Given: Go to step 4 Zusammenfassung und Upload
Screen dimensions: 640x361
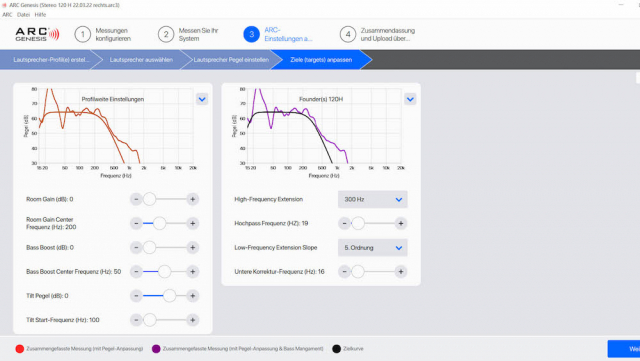Looking at the screenshot, I should pyautogui.click(x=378, y=35).
